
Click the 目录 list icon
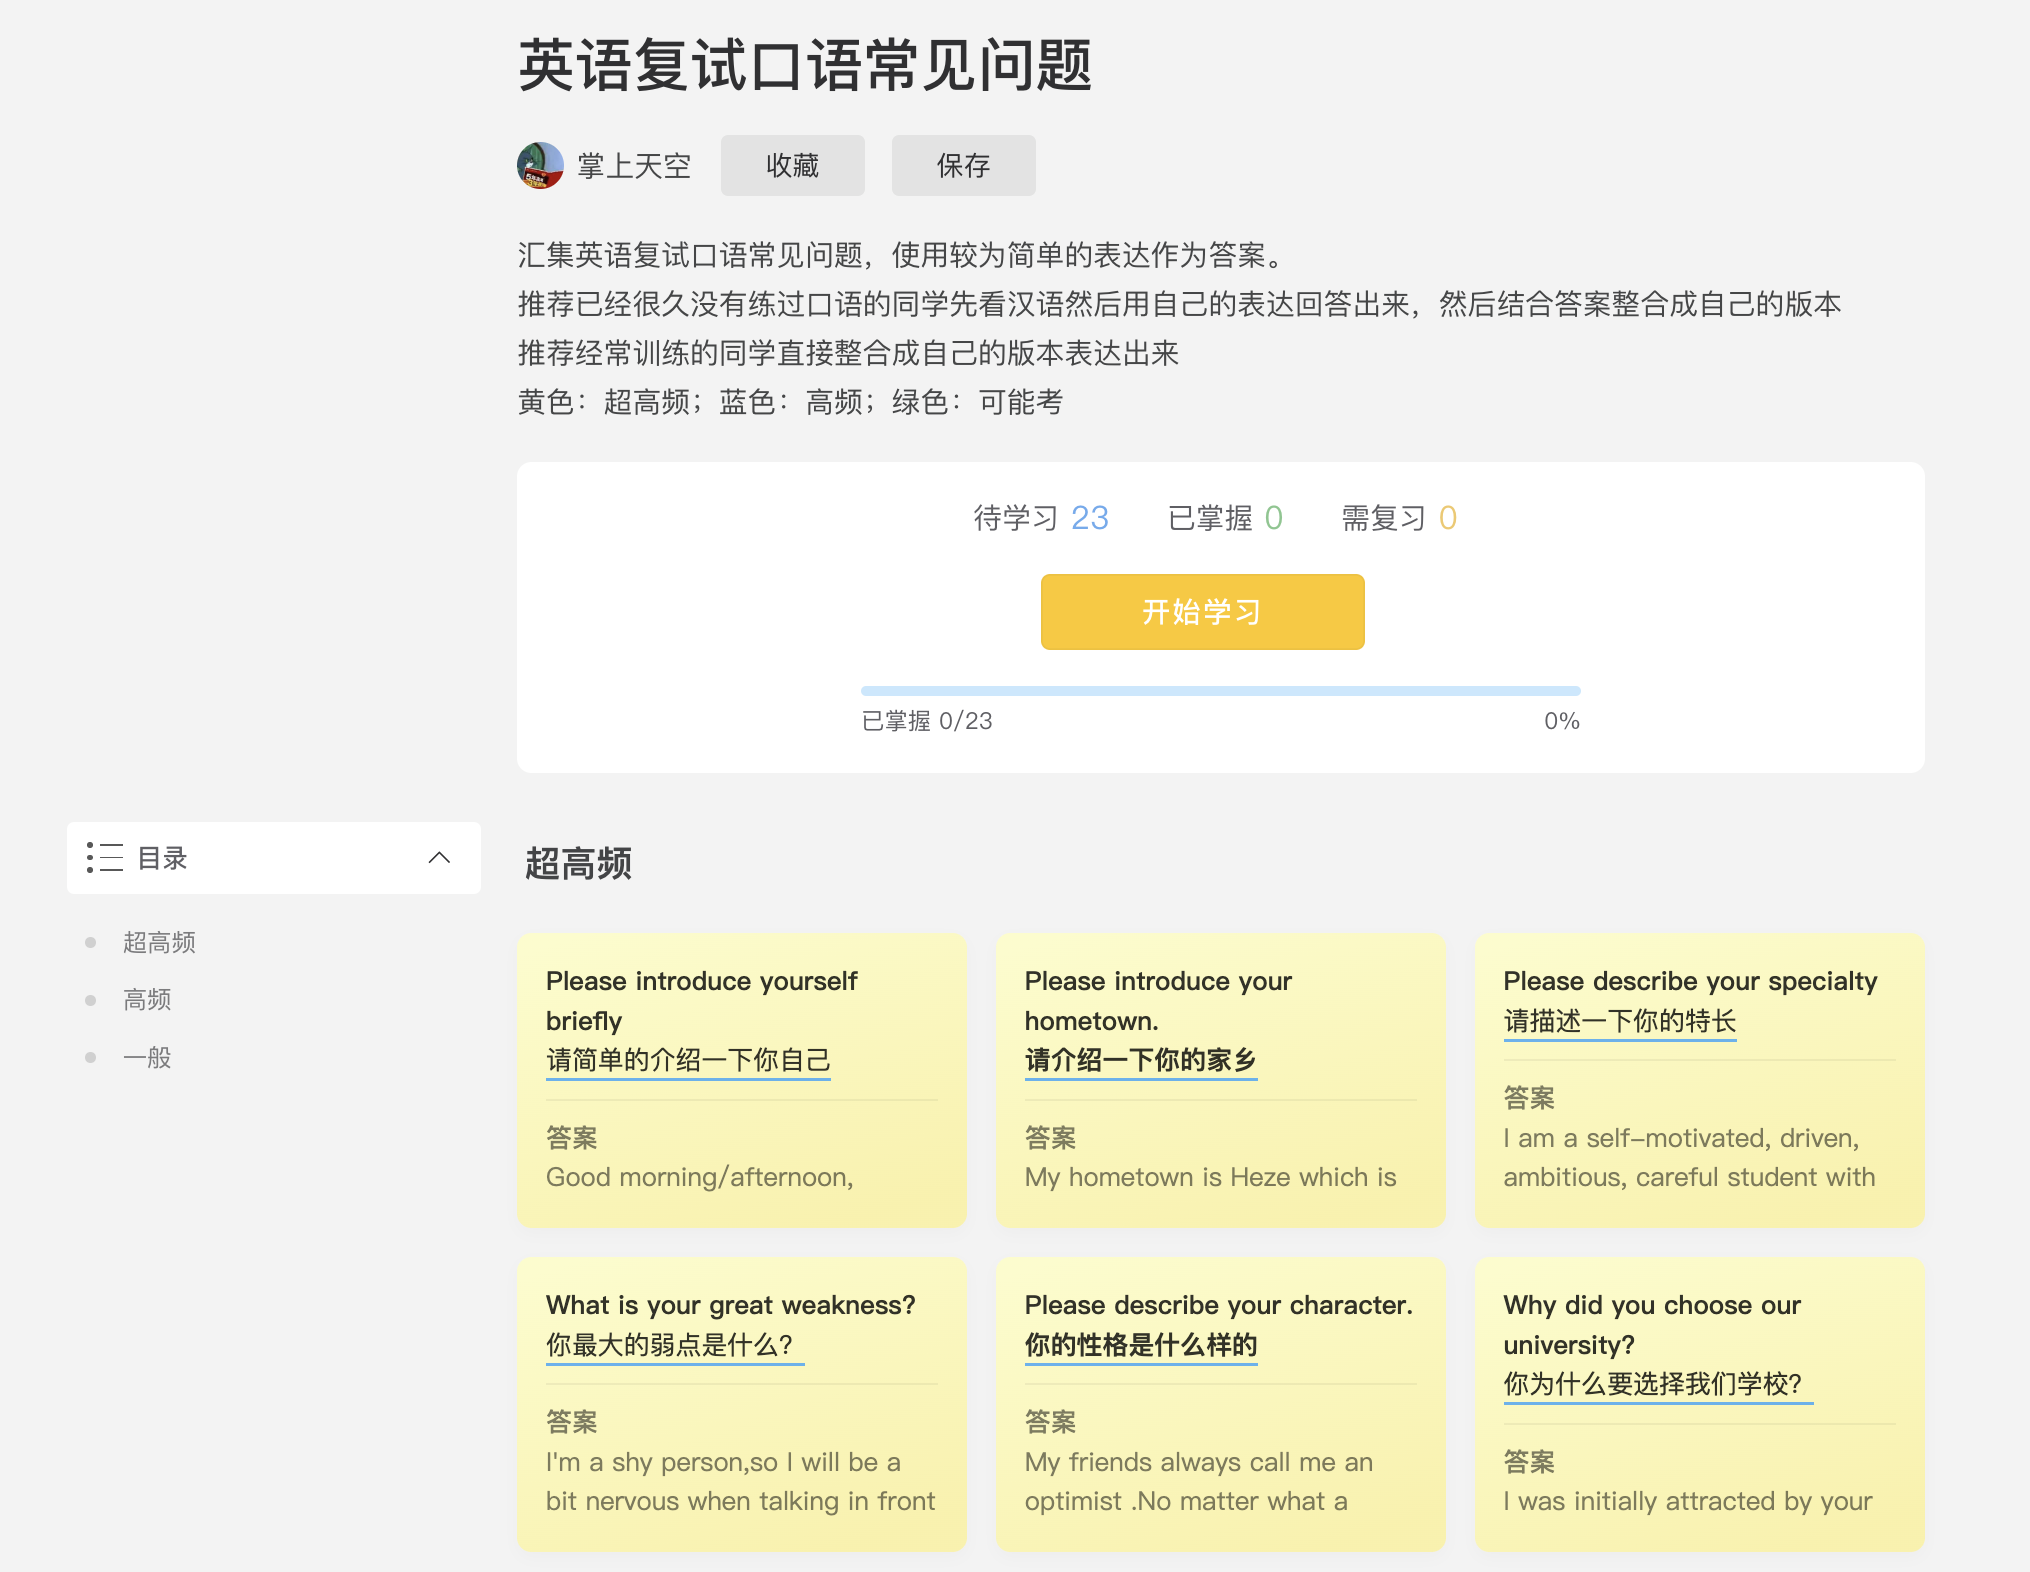105,858
